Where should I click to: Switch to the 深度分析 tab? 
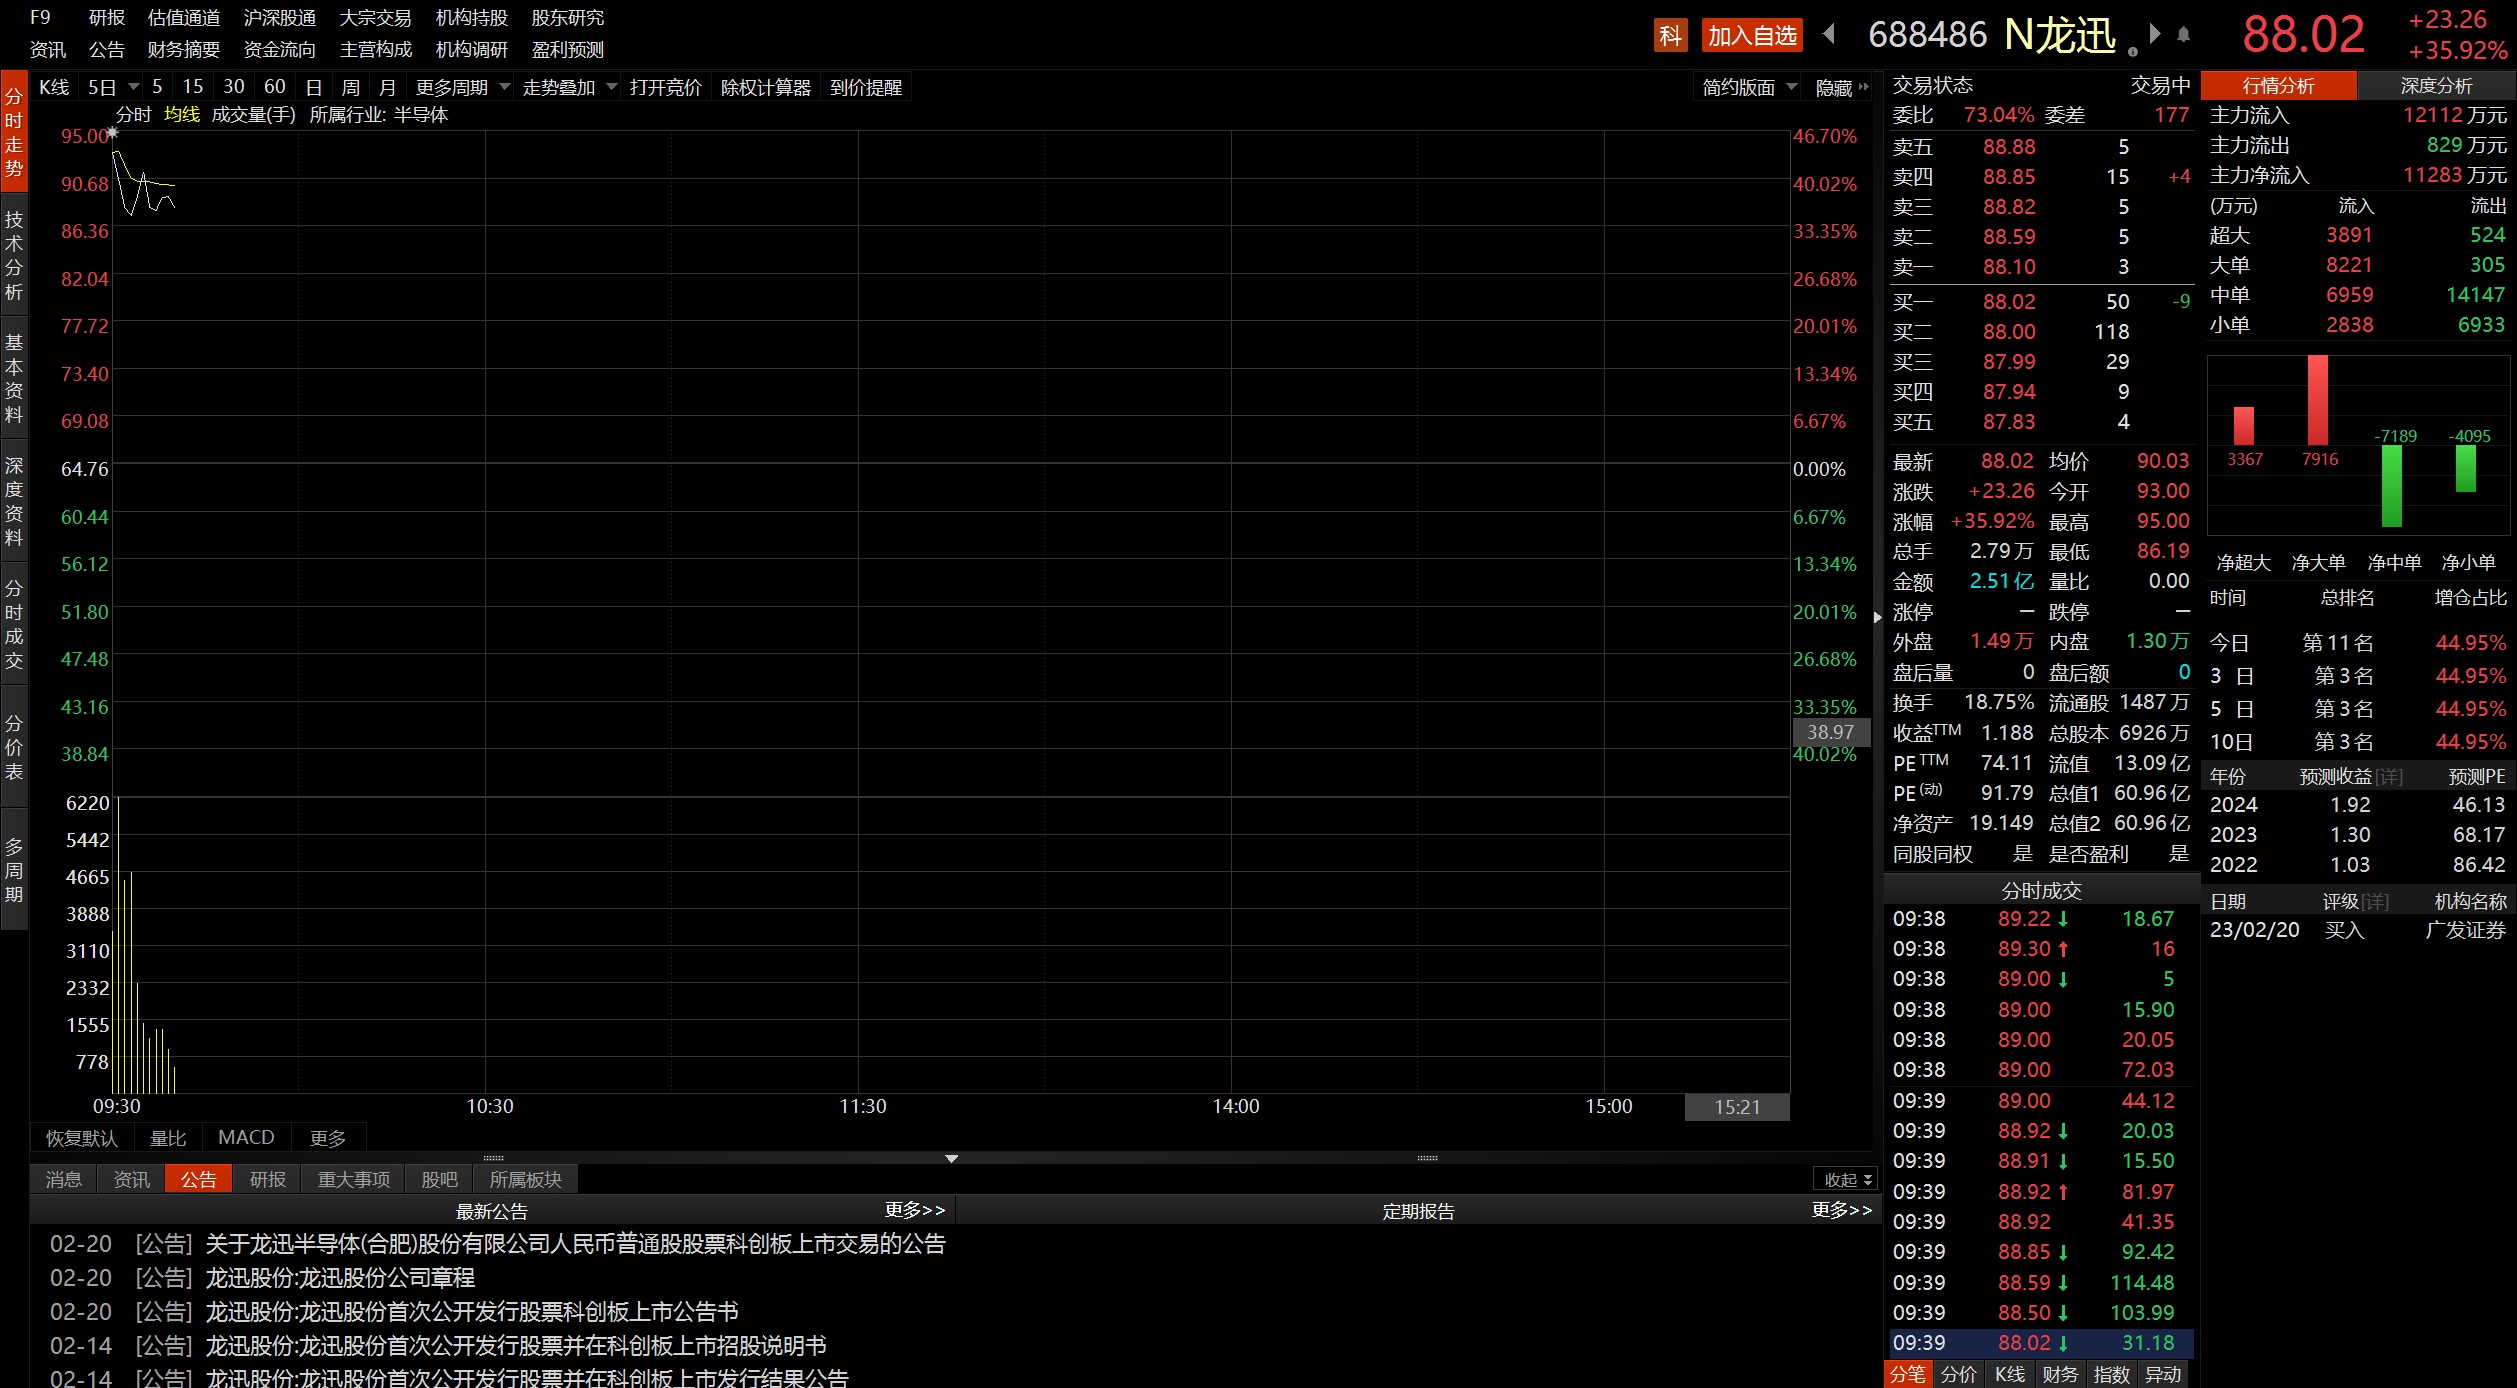click(x=2436, y=86)
